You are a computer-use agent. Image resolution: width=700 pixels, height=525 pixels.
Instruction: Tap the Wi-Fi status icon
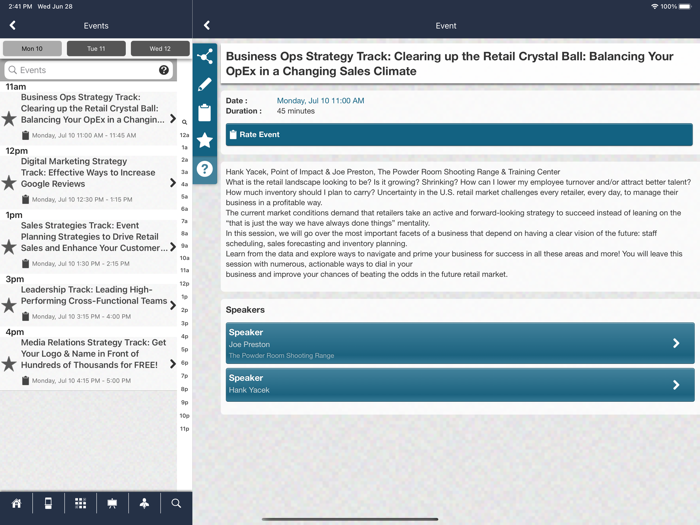[654, 6]
